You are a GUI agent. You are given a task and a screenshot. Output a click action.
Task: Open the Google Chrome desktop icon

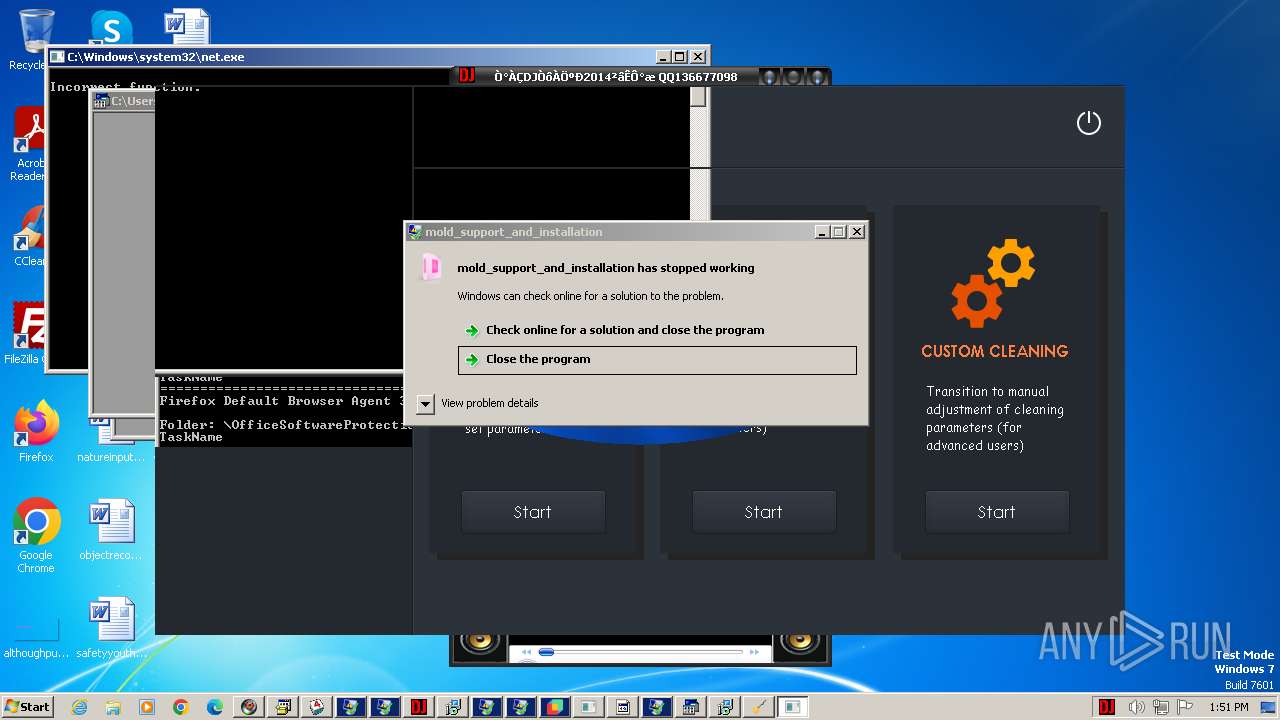tap(36, 536)
